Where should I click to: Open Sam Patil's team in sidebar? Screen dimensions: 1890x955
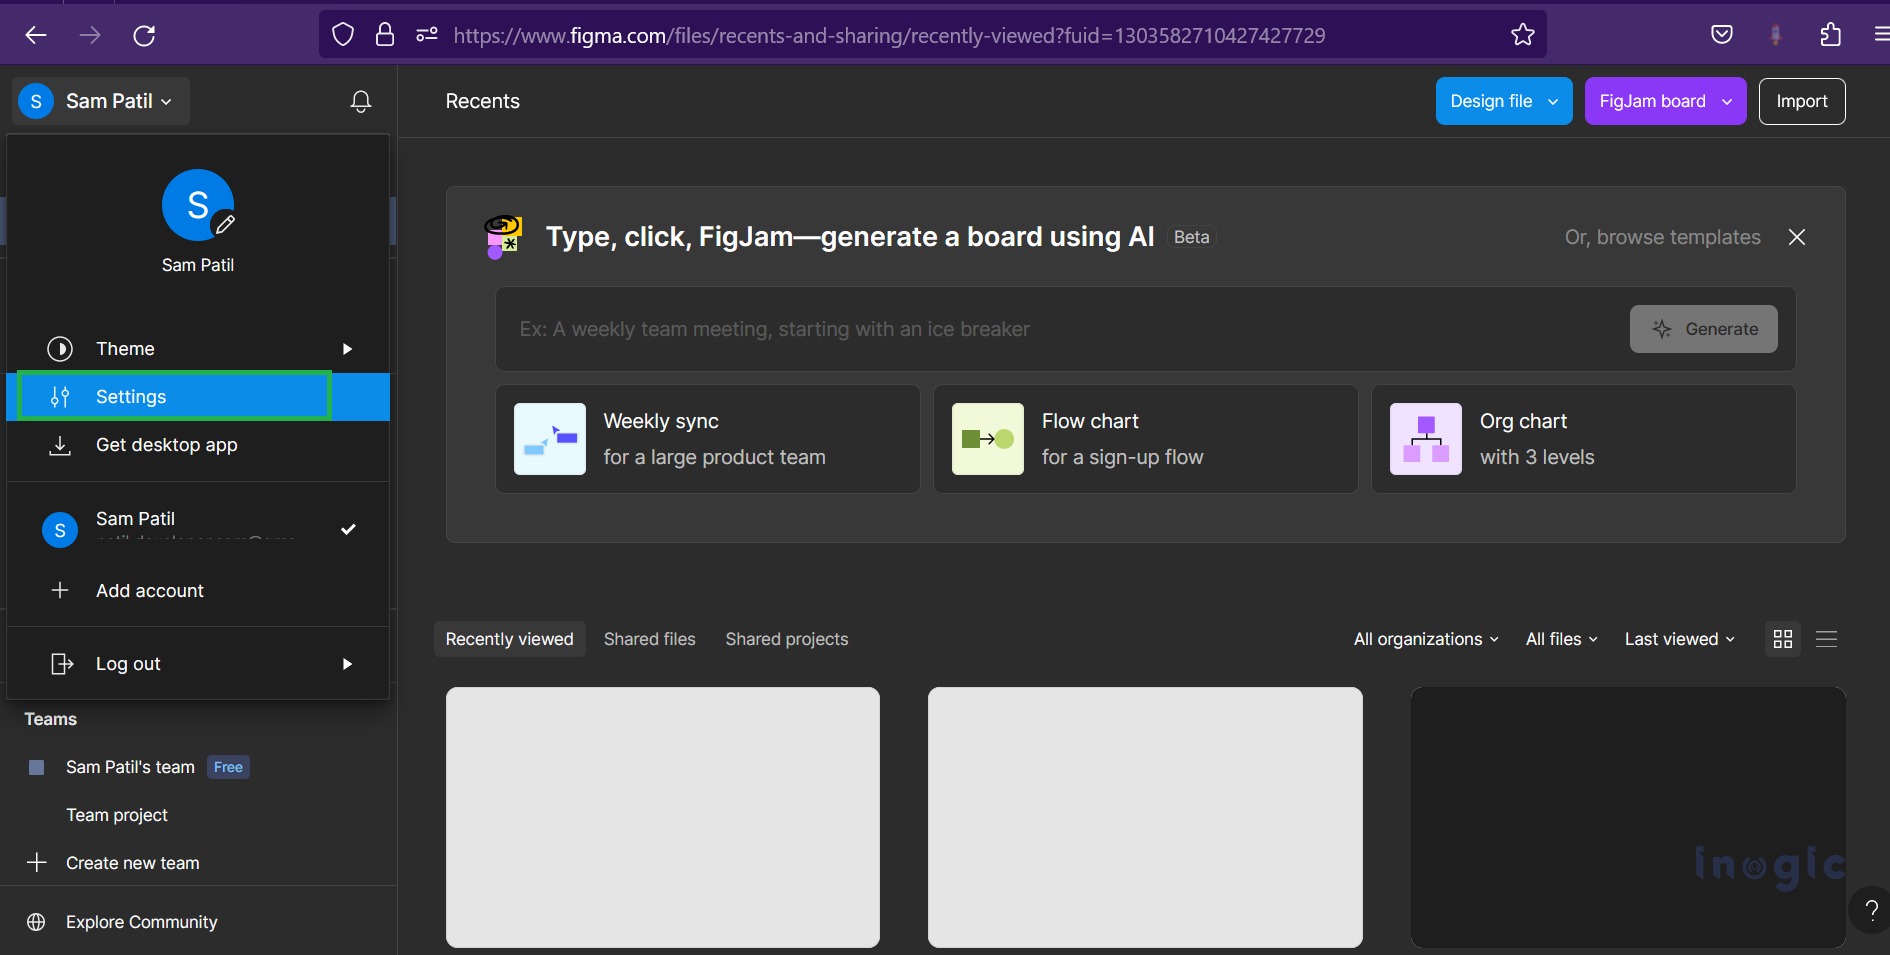point(130,767)
